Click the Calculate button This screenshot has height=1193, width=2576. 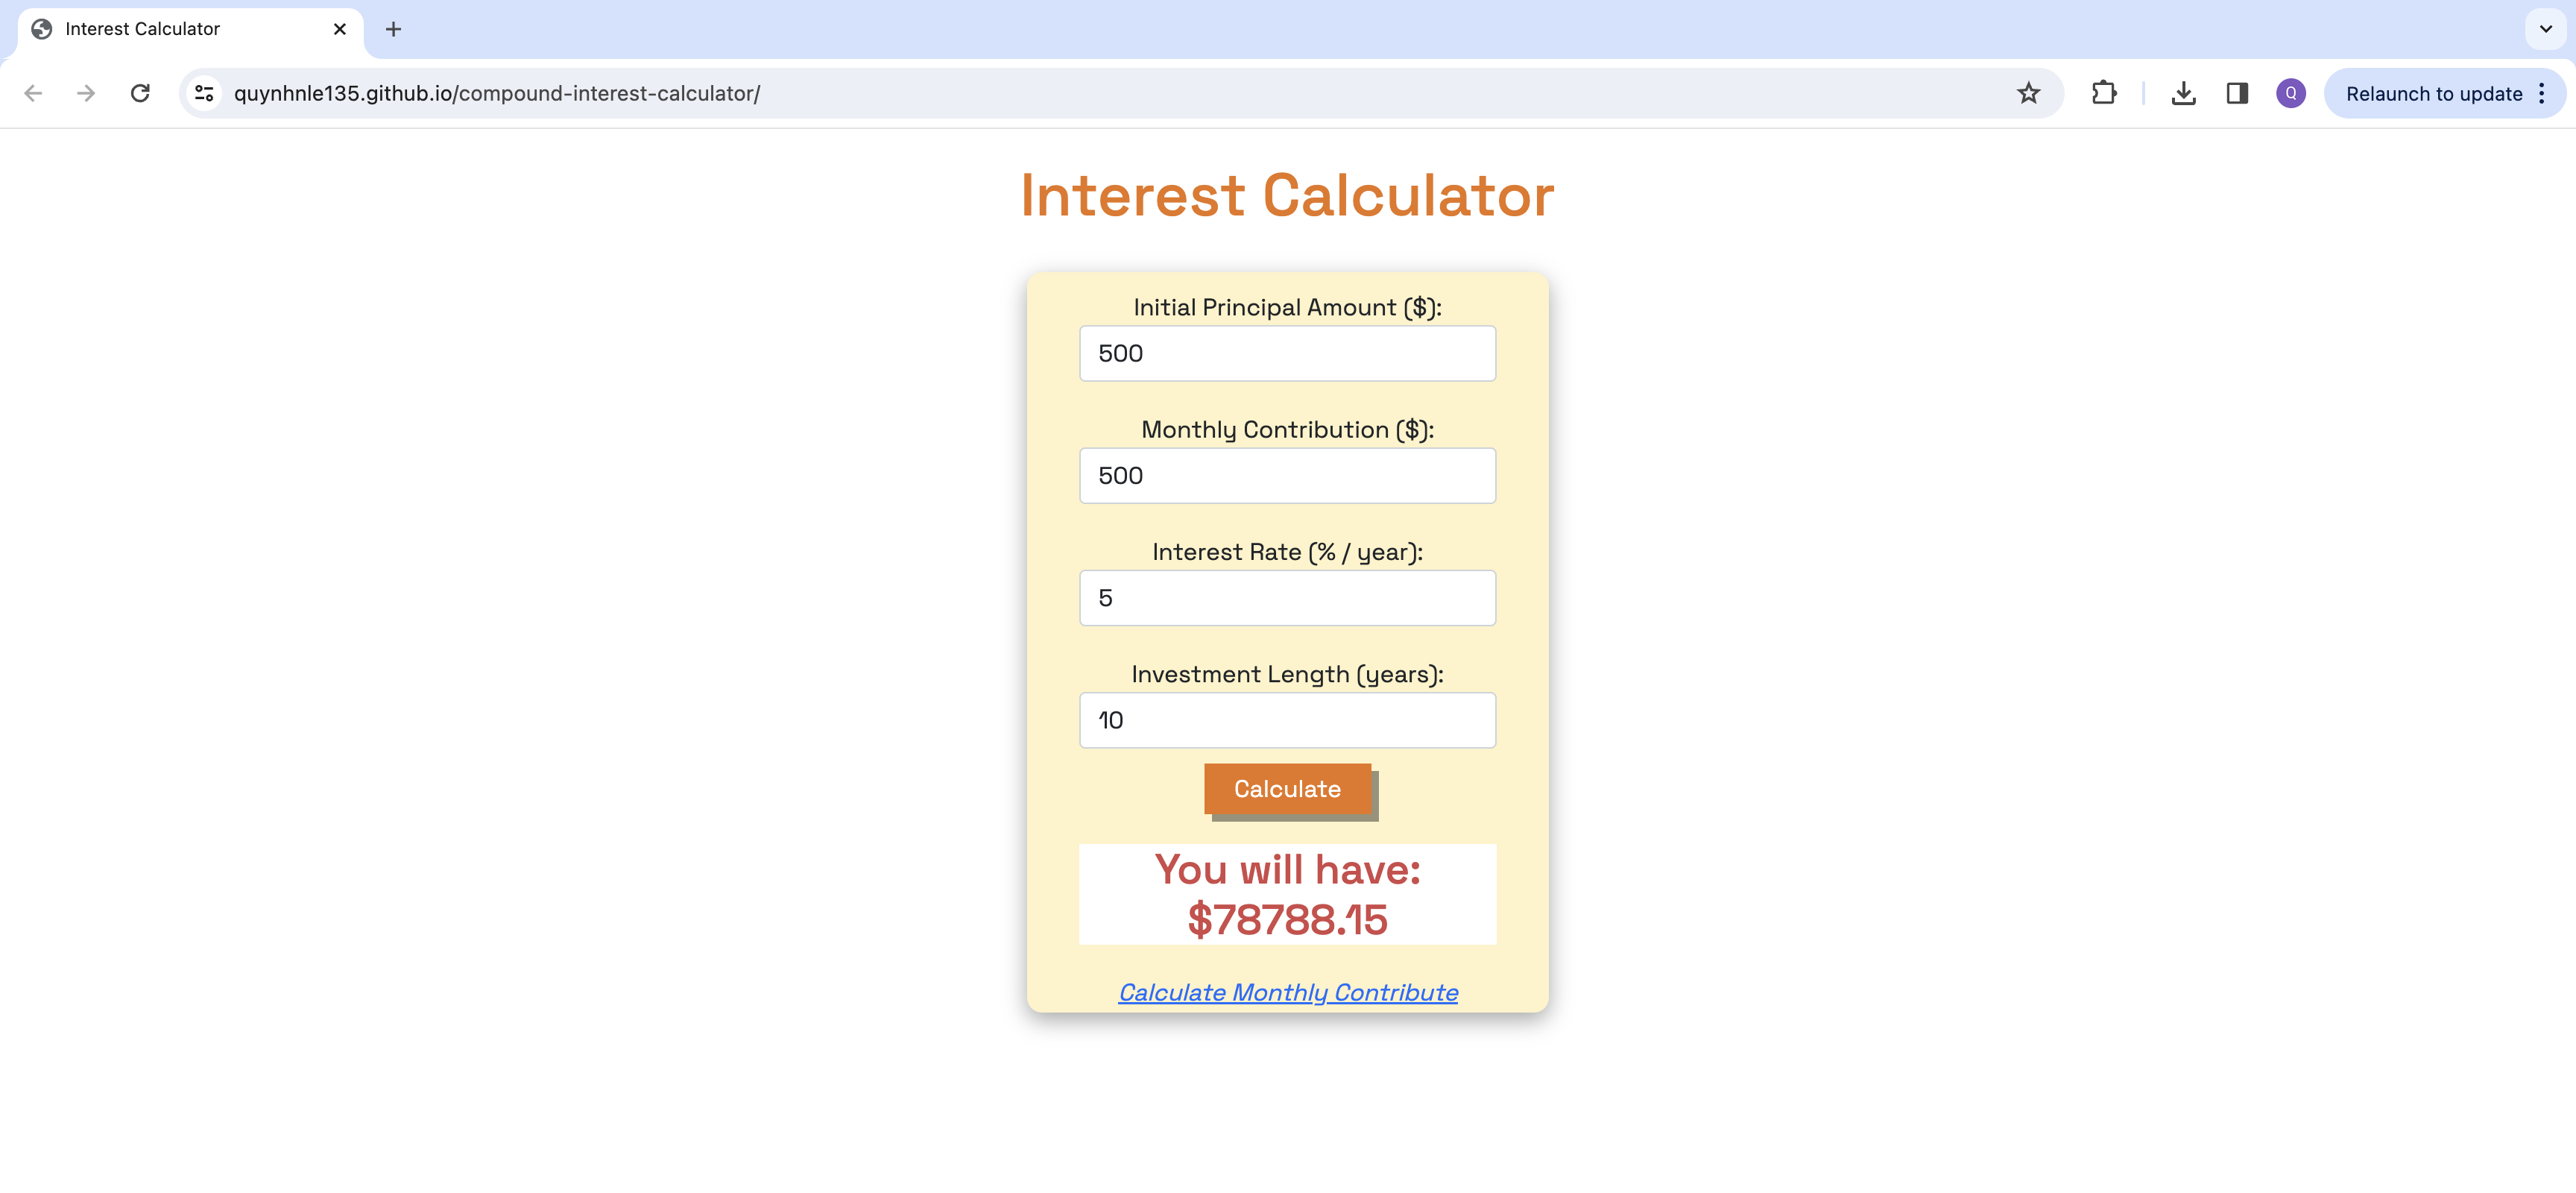tap(1287, 789)
